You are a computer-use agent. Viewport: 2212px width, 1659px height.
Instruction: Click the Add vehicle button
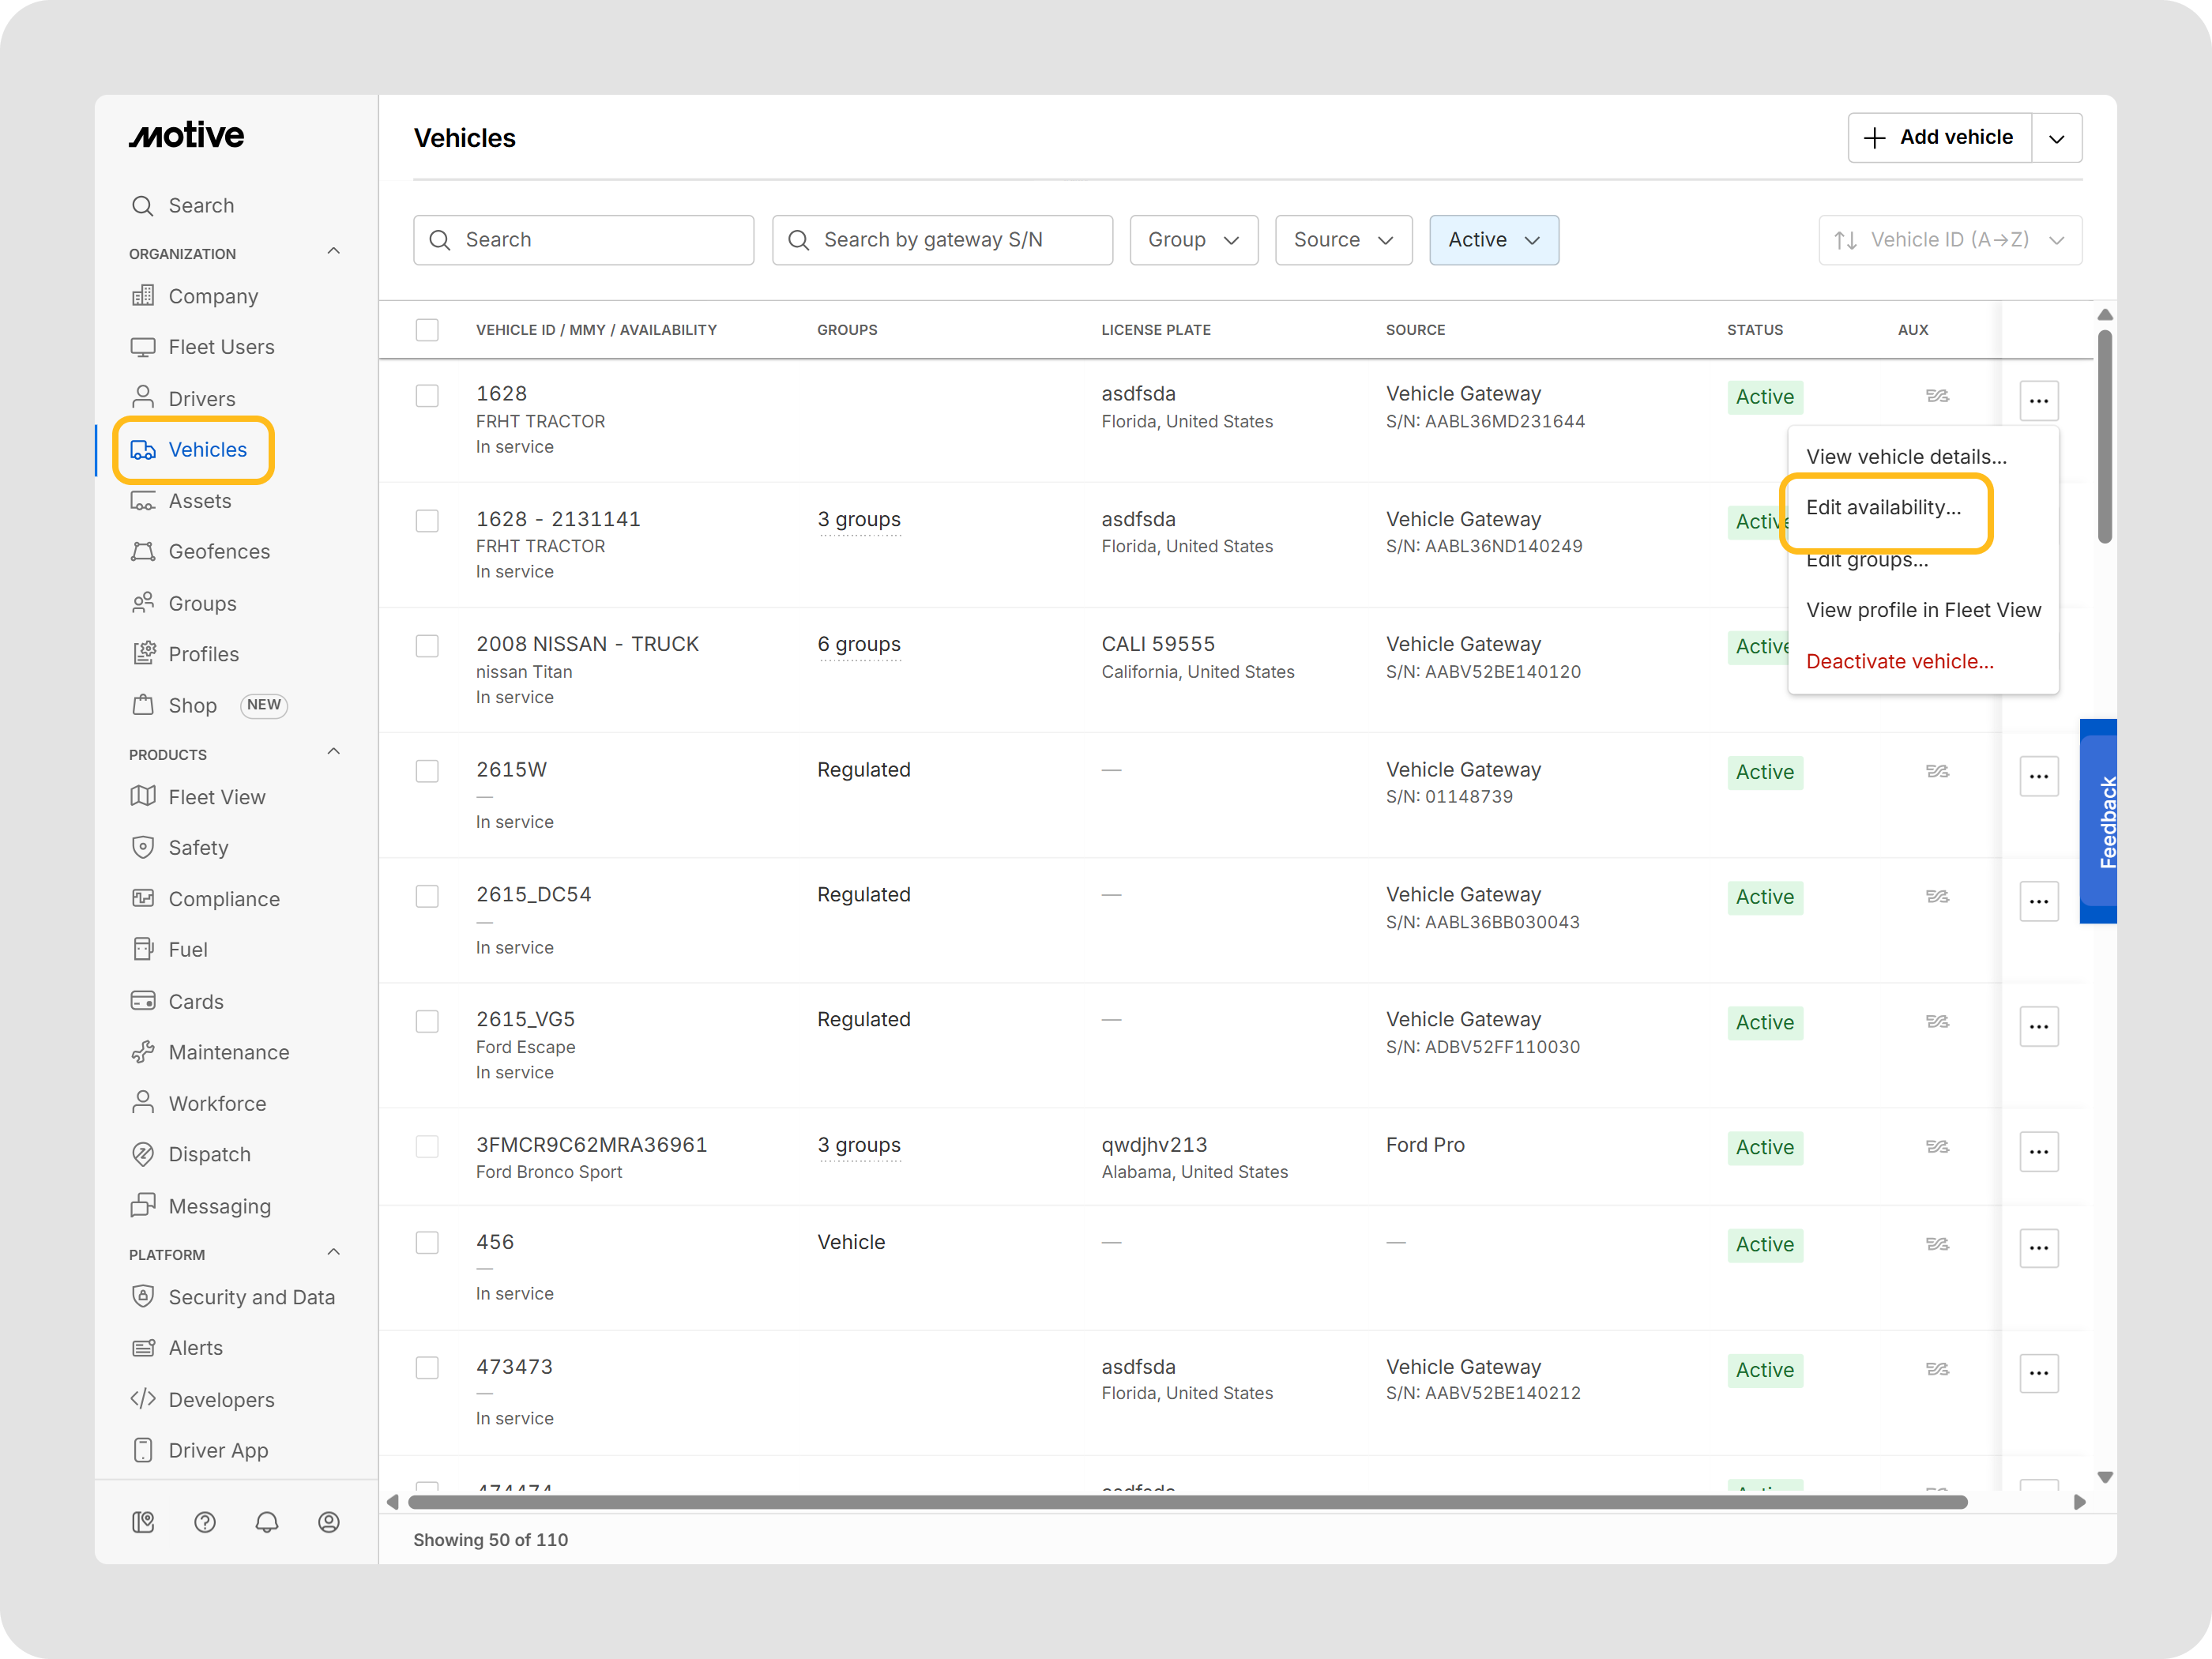pyautogui.click(x=1939, y=138)
